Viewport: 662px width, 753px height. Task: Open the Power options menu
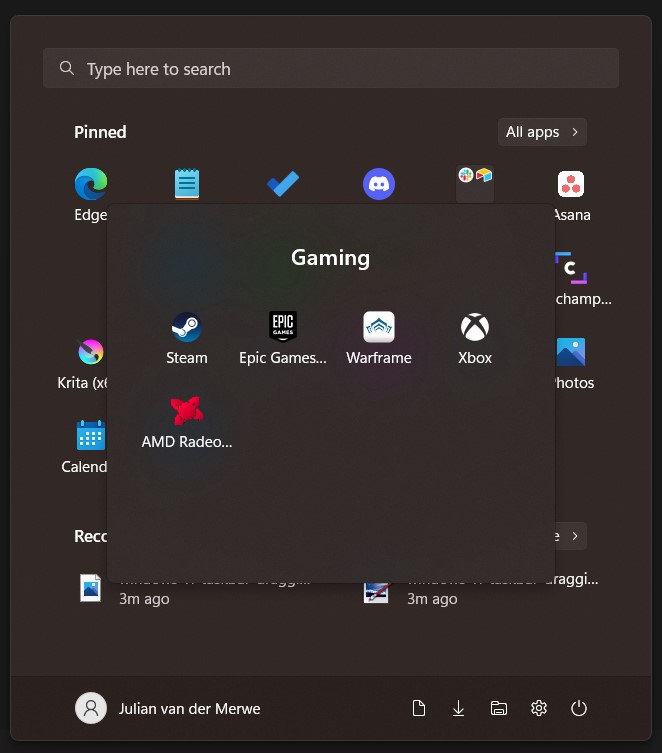579,708
